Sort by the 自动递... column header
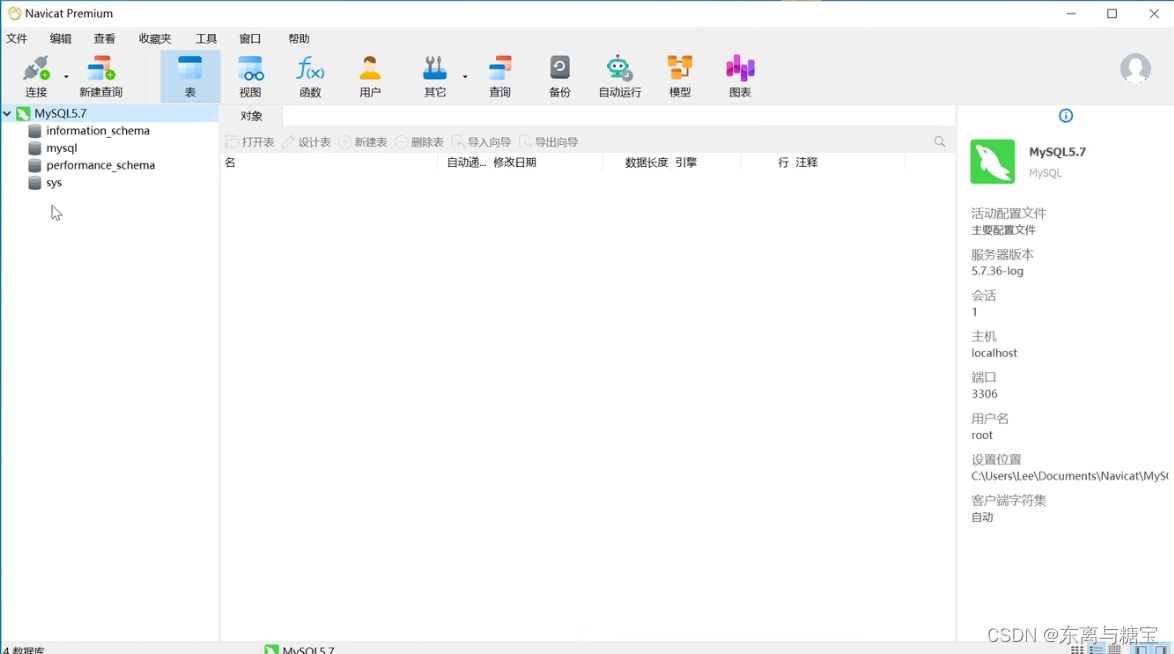The height and width of the screenshot is (654, 1174). pyautogui.click(x=466, y=162)
